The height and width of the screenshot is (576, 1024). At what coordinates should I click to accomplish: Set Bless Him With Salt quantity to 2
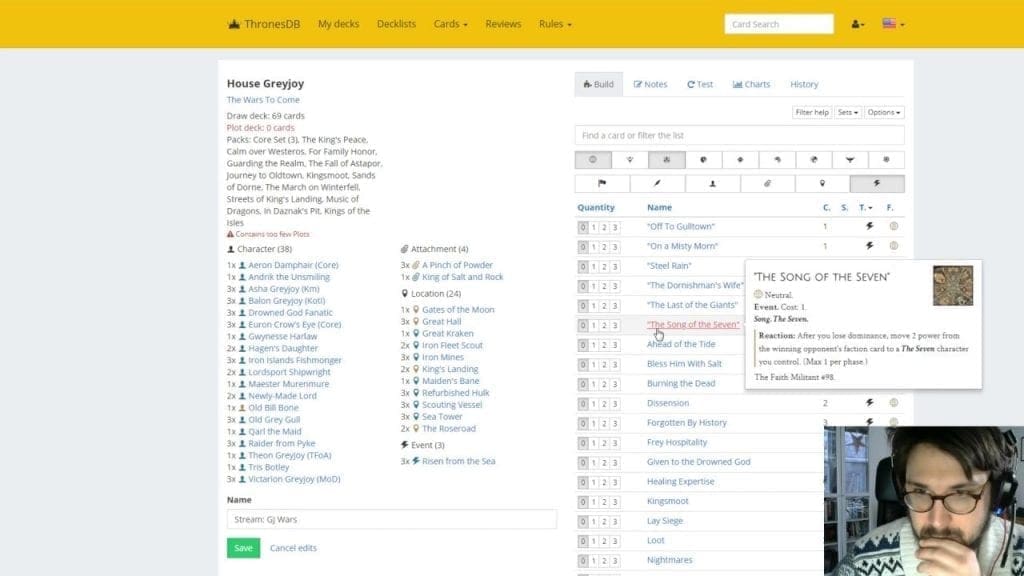604,364
